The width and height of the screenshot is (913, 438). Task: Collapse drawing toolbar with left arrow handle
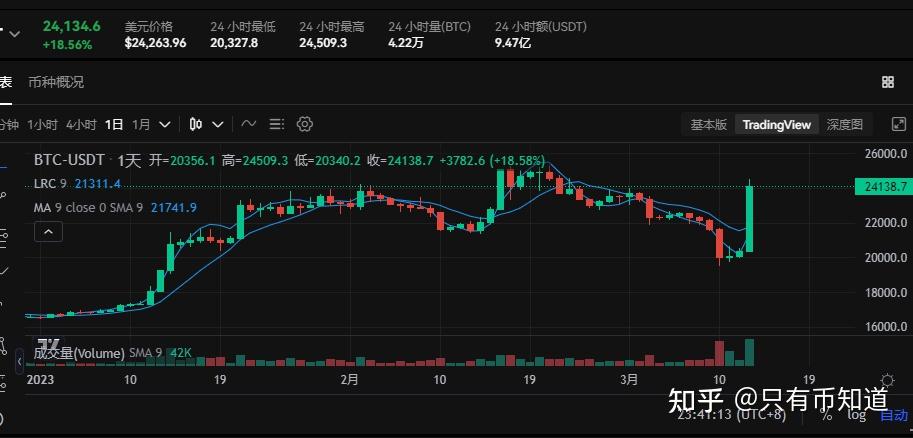tap(20, 362)
